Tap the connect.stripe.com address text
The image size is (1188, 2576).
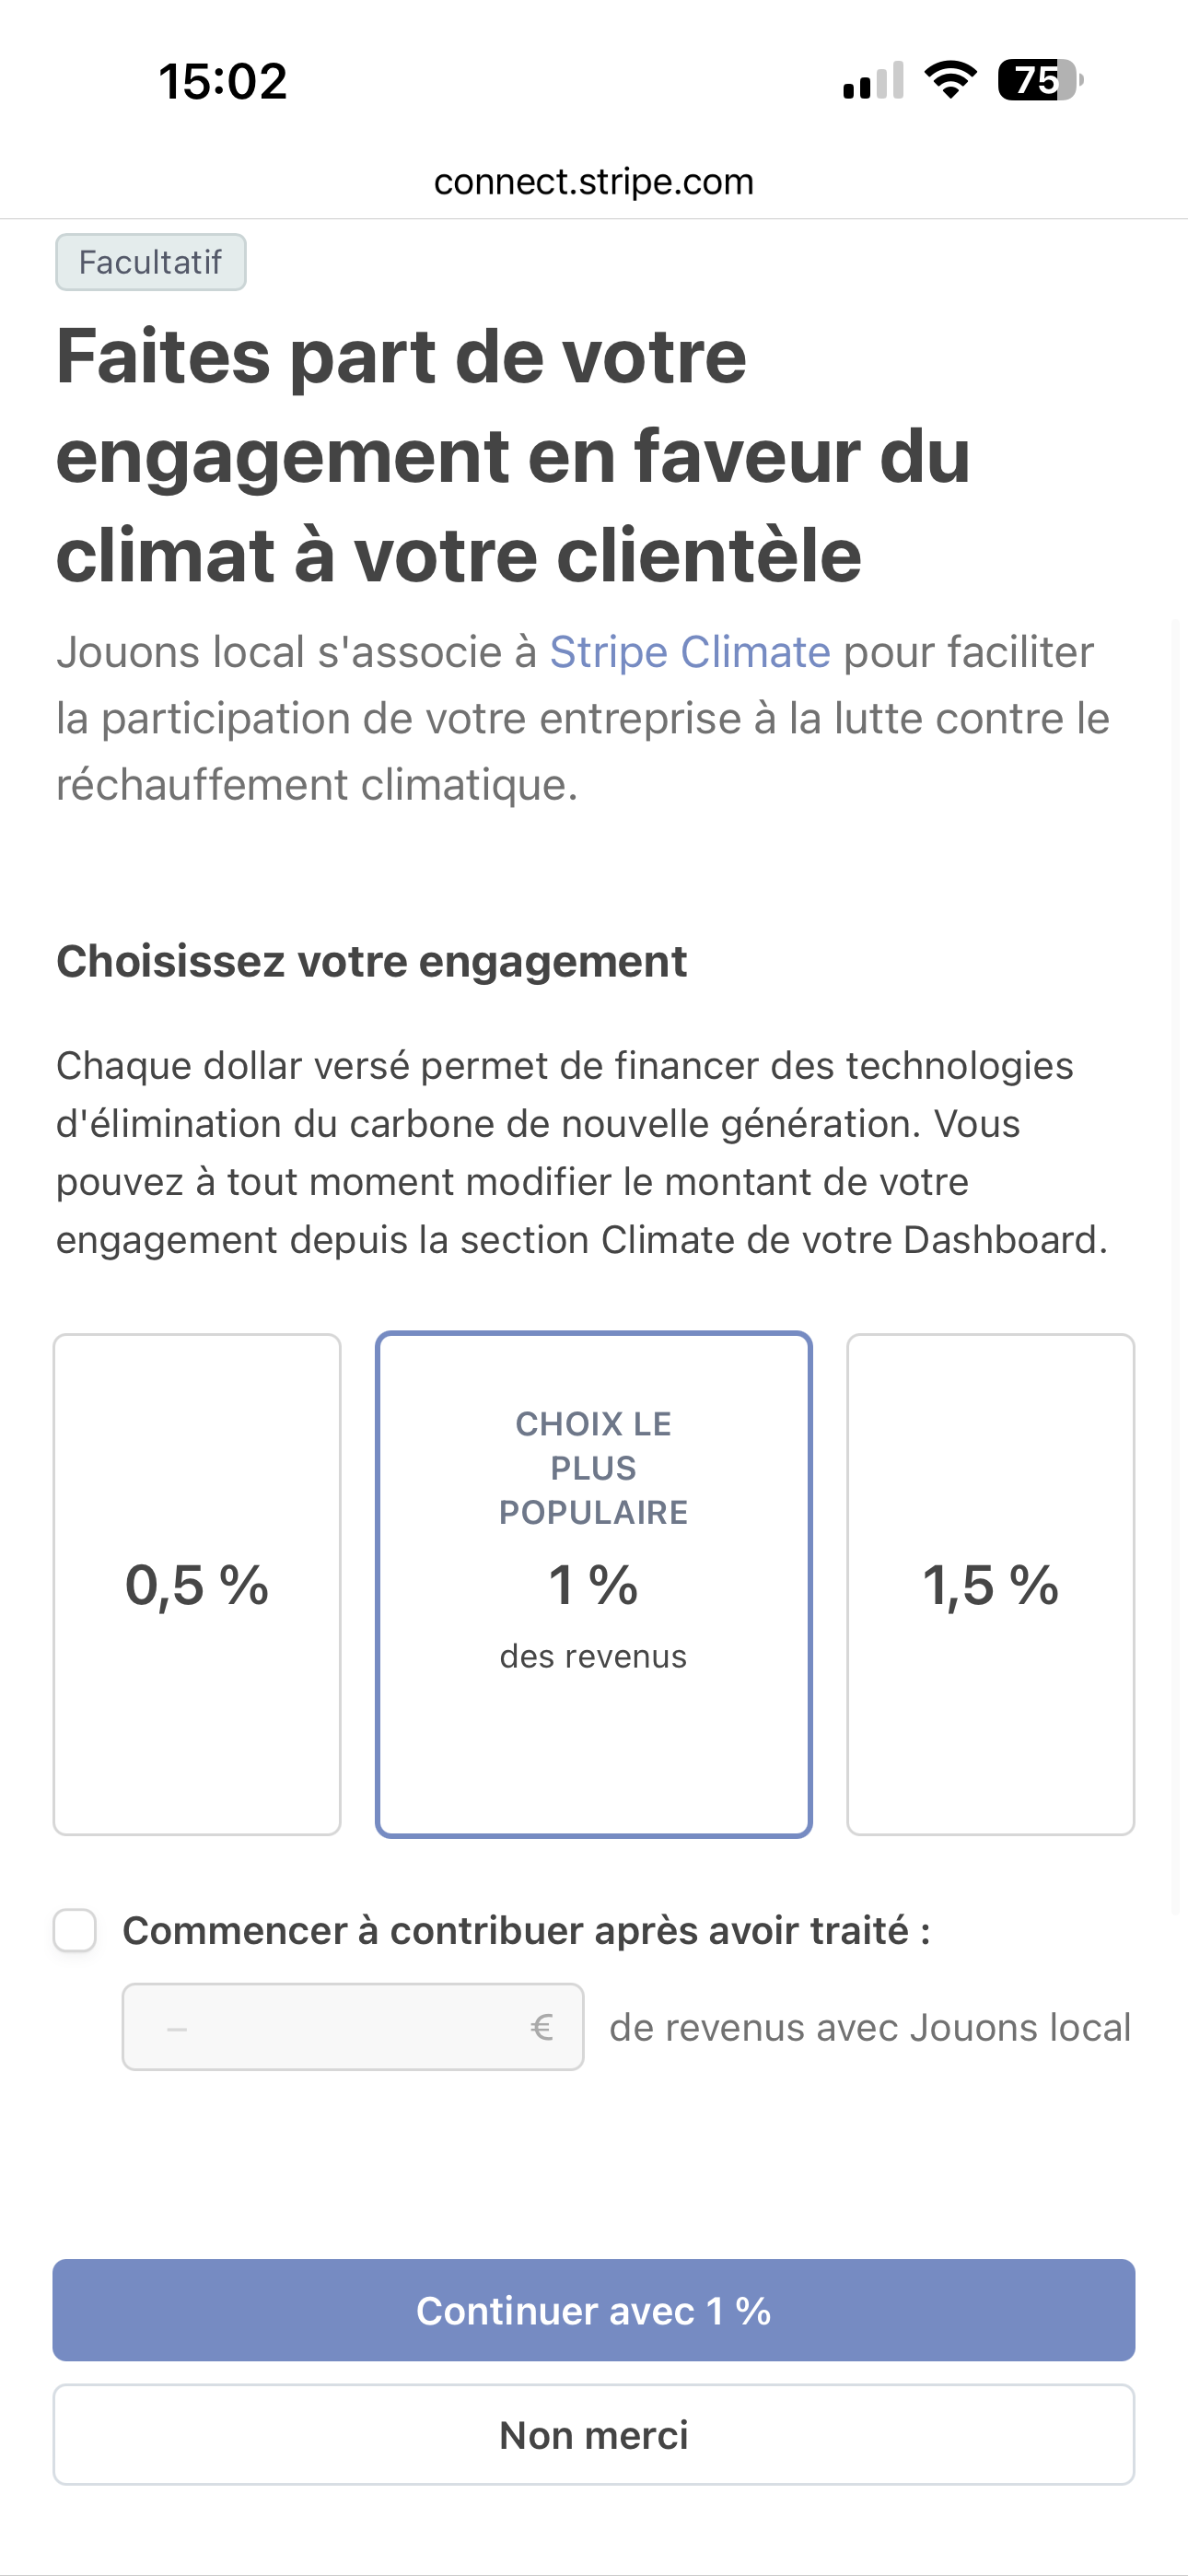tap(594, 182)
